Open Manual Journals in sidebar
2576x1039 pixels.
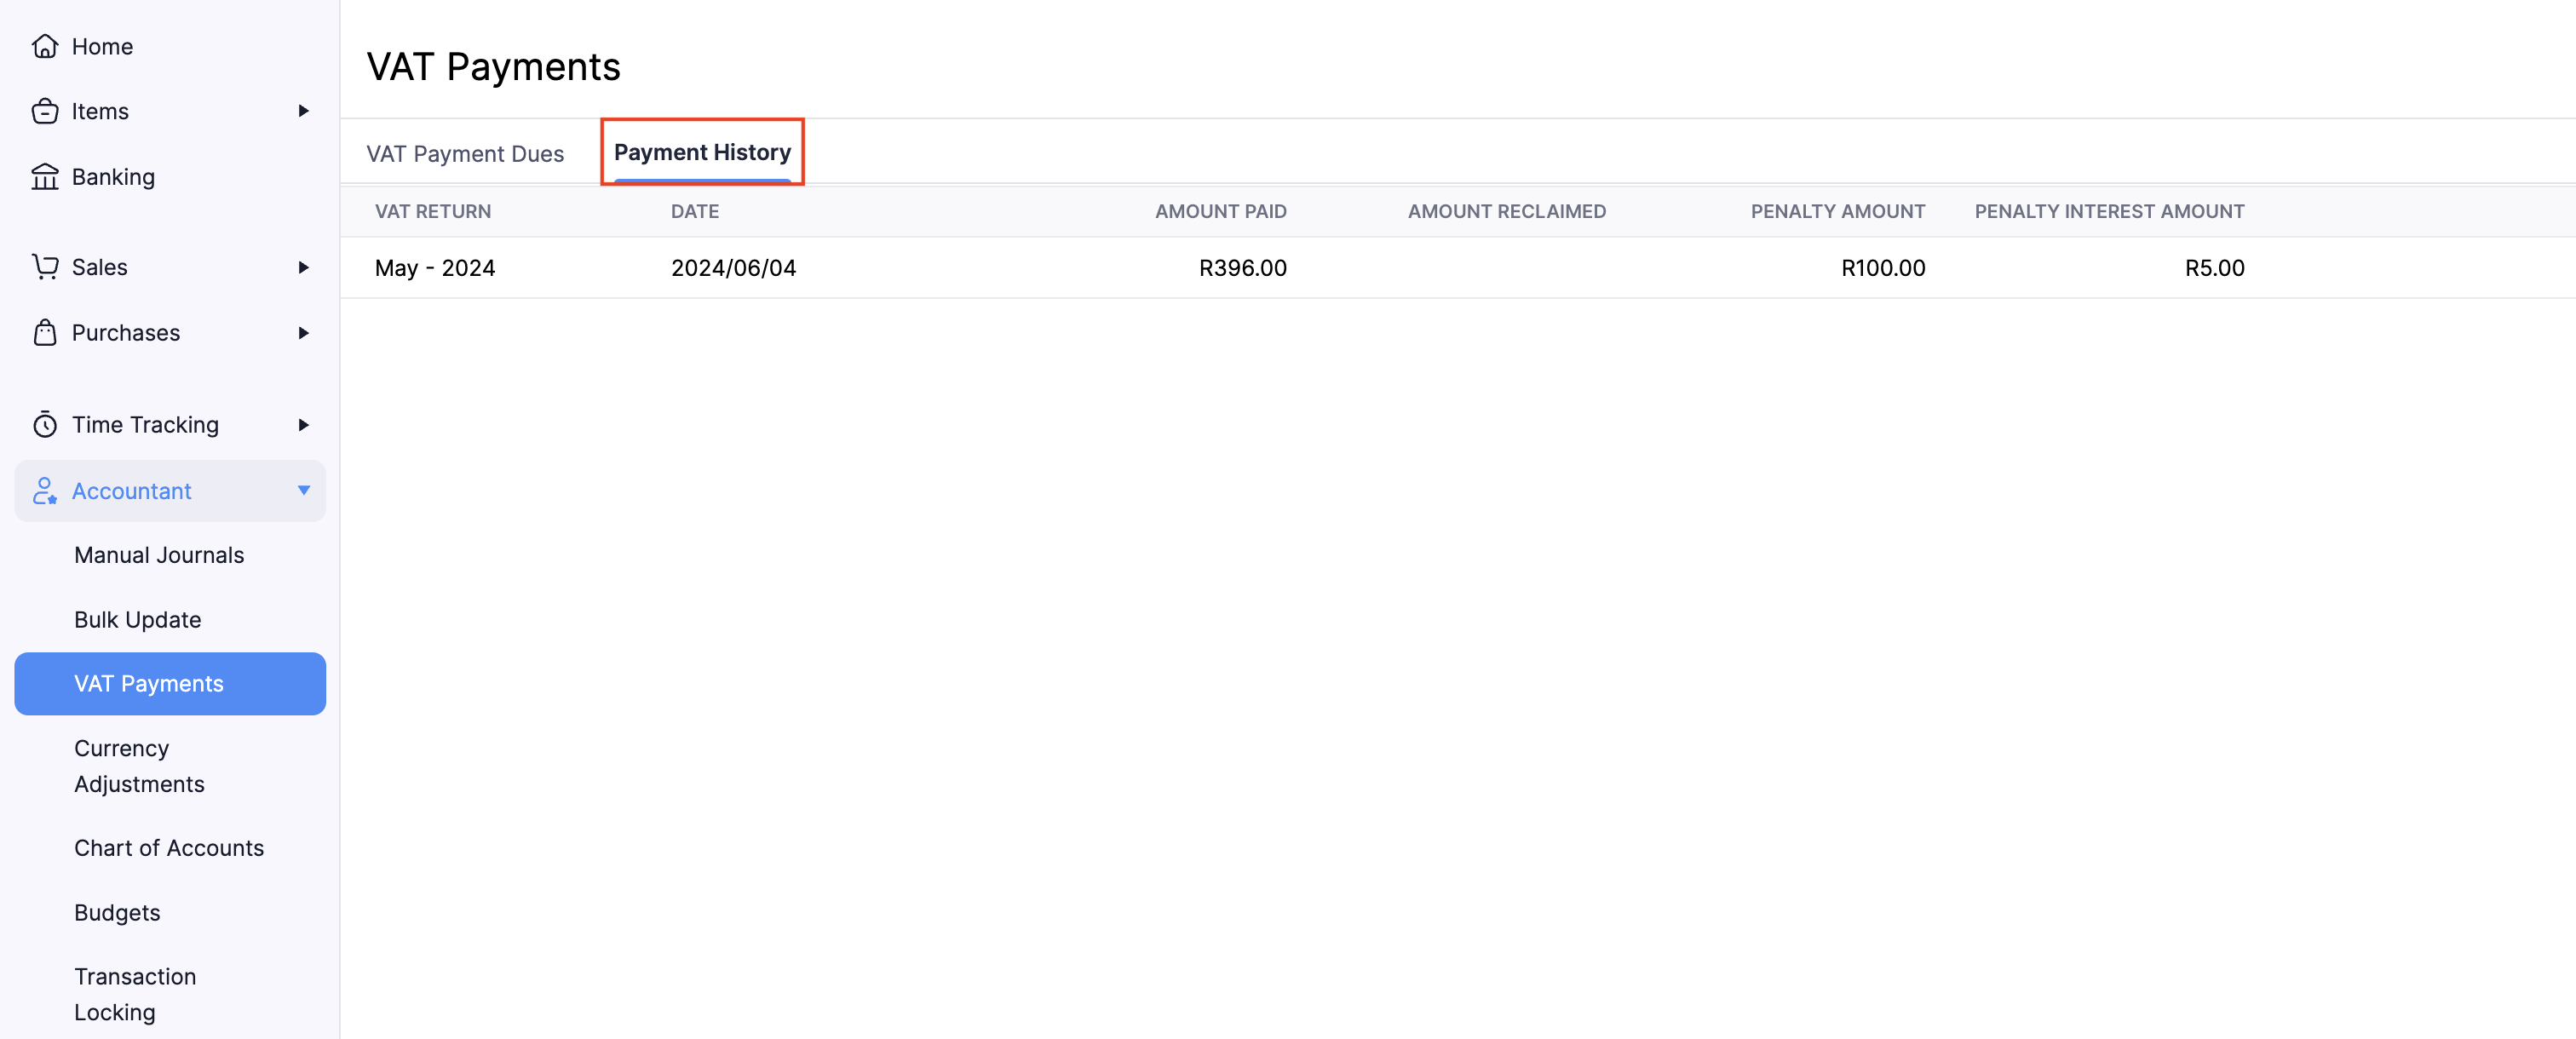159,555
